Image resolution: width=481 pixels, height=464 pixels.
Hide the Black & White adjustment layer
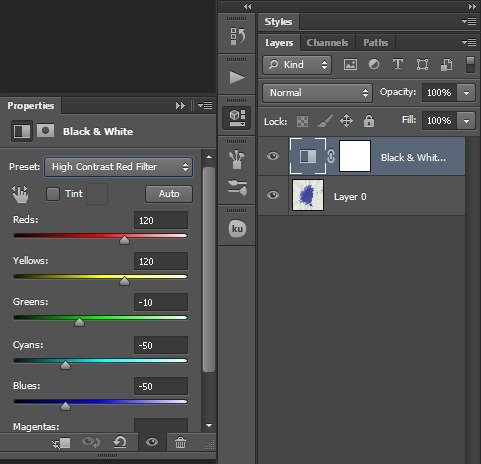click(273, 156)
